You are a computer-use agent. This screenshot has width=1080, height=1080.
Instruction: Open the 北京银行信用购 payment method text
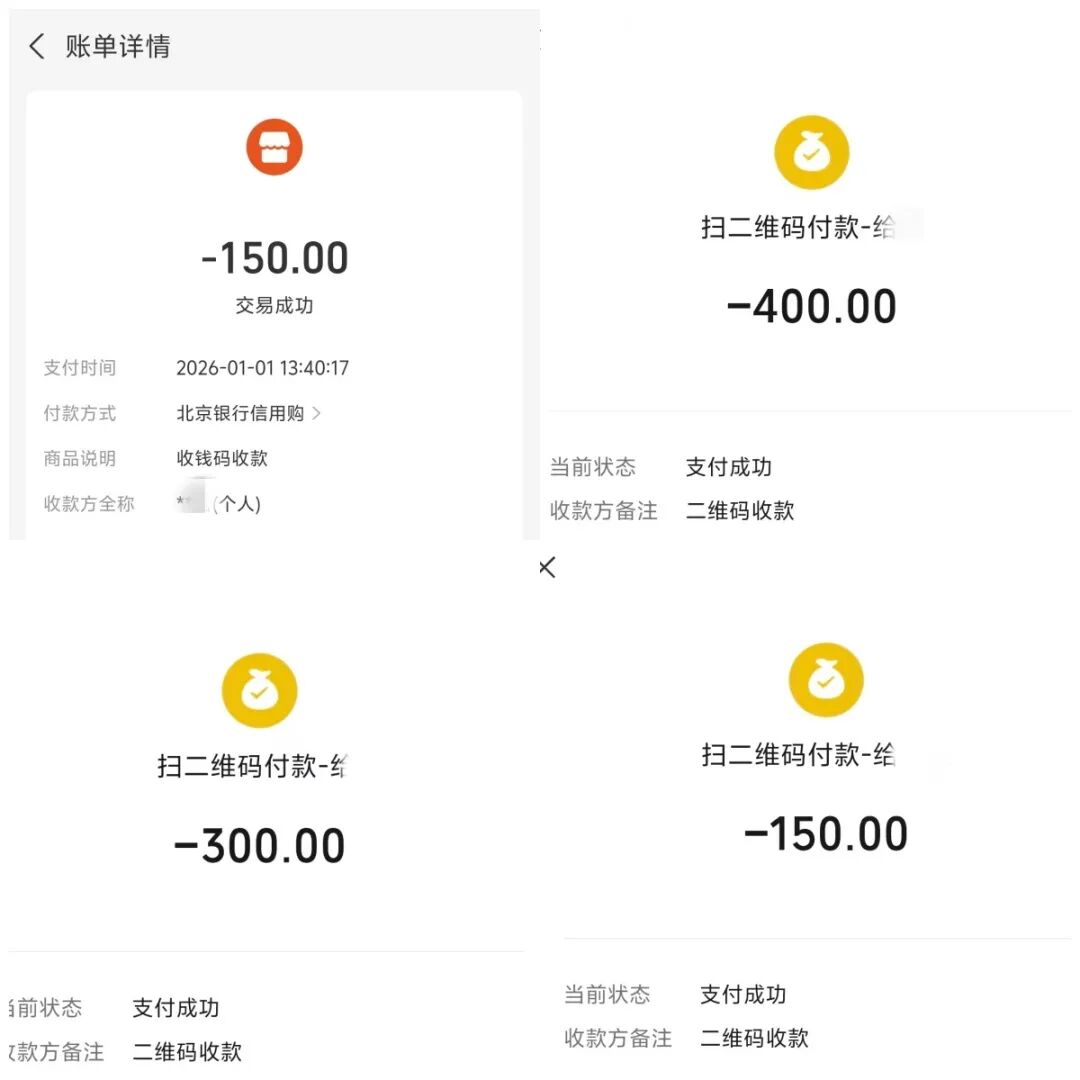coord(240,413)
